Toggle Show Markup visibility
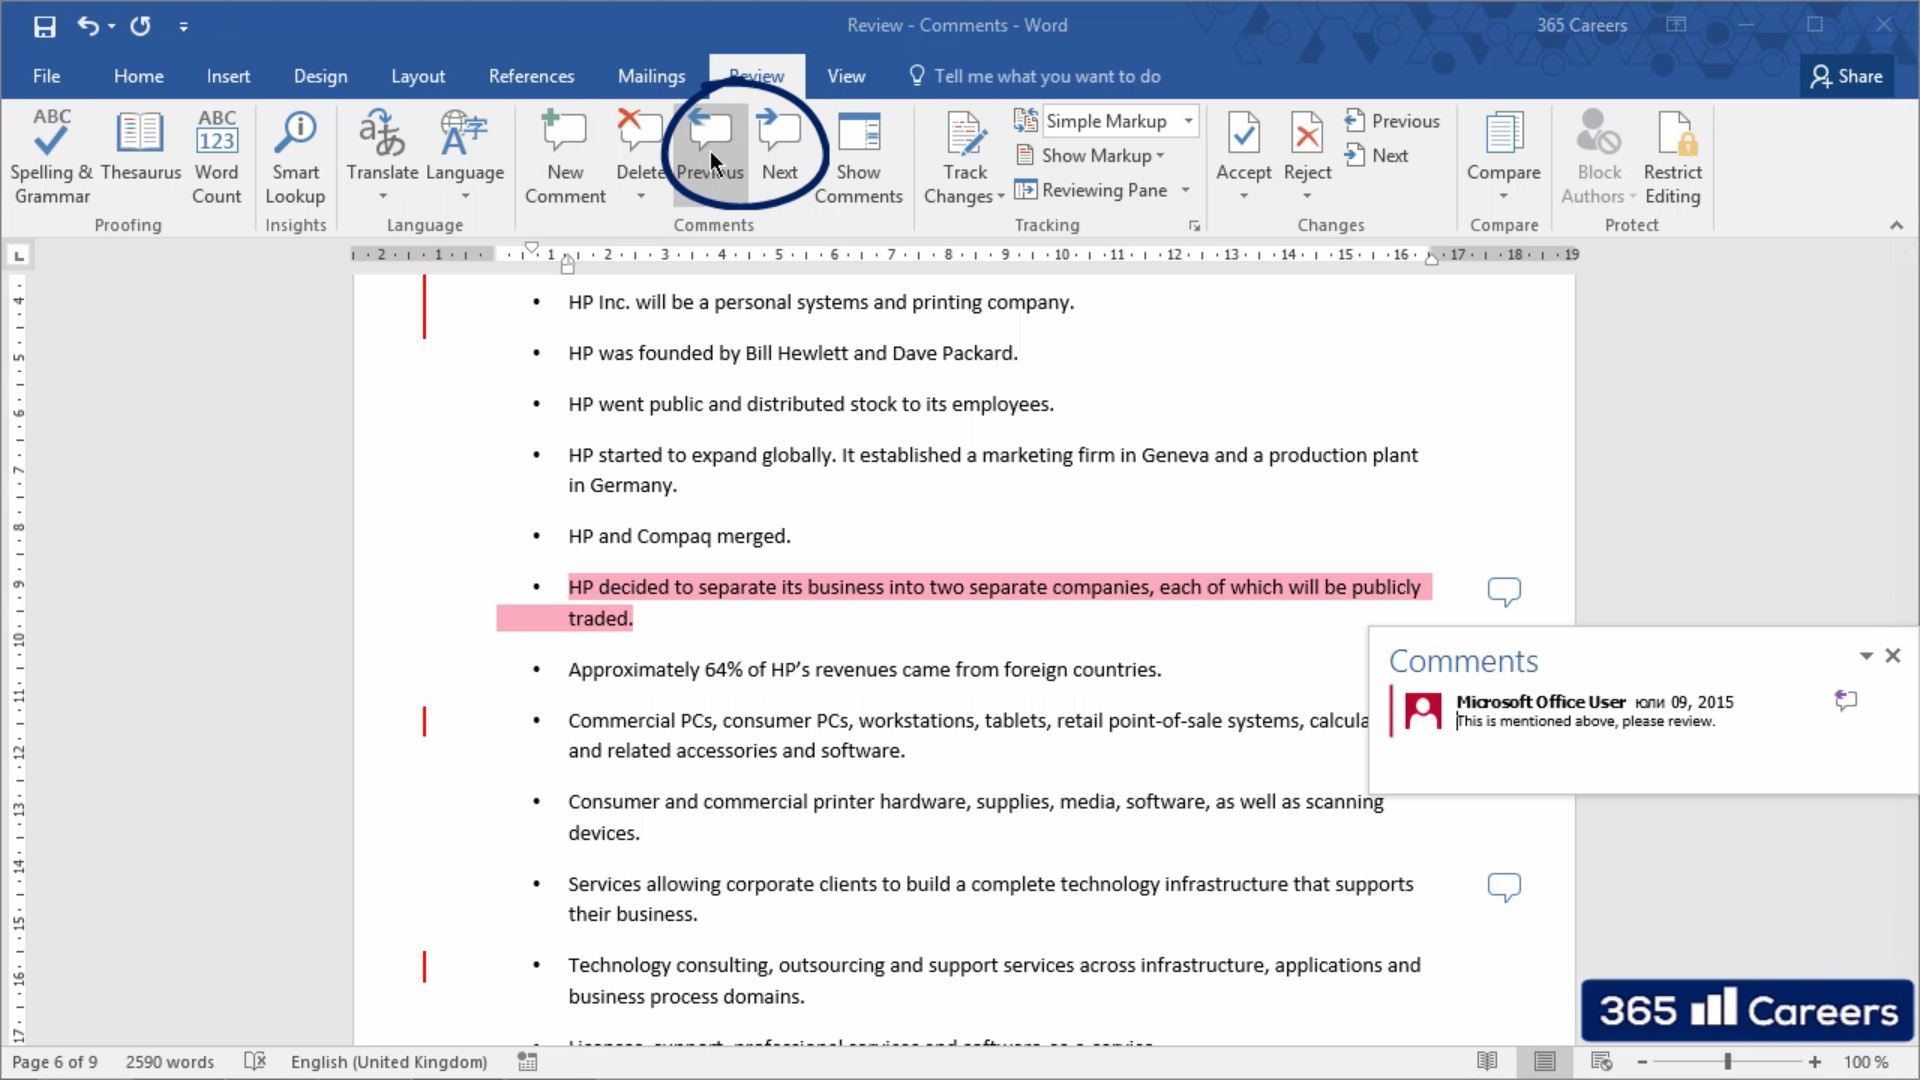Image resolution: width=1920 pixels, height=1080 pixels. click(x=1096, y=154)
